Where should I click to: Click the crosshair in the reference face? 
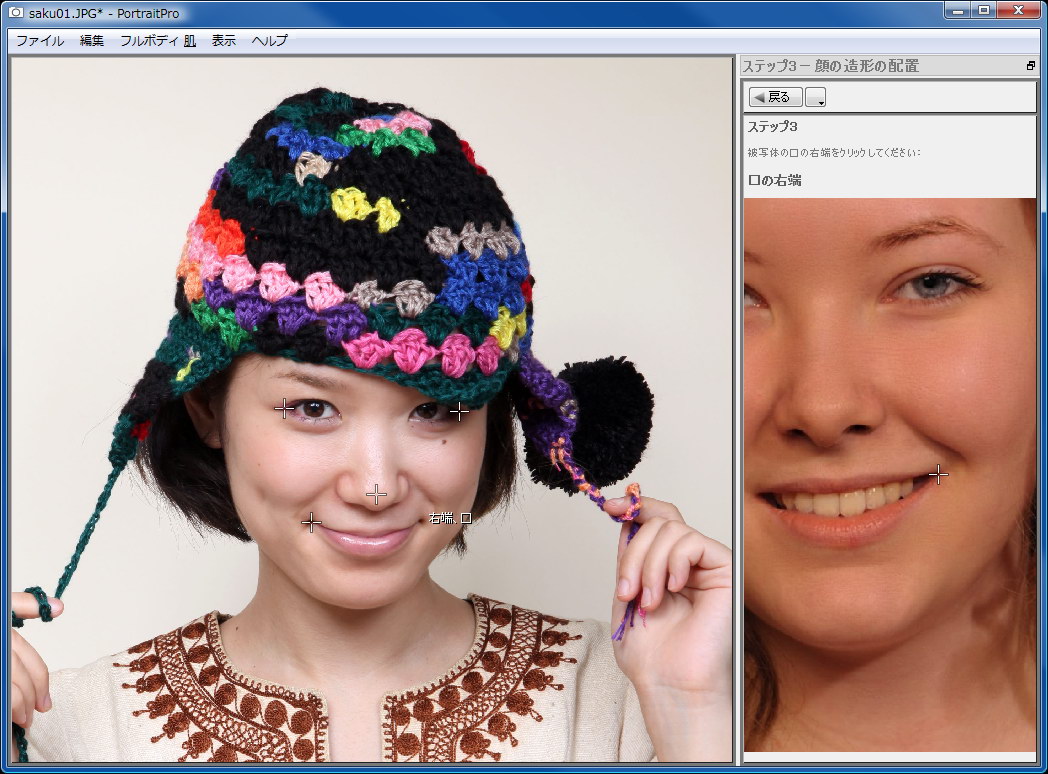(x=938, y=475)
